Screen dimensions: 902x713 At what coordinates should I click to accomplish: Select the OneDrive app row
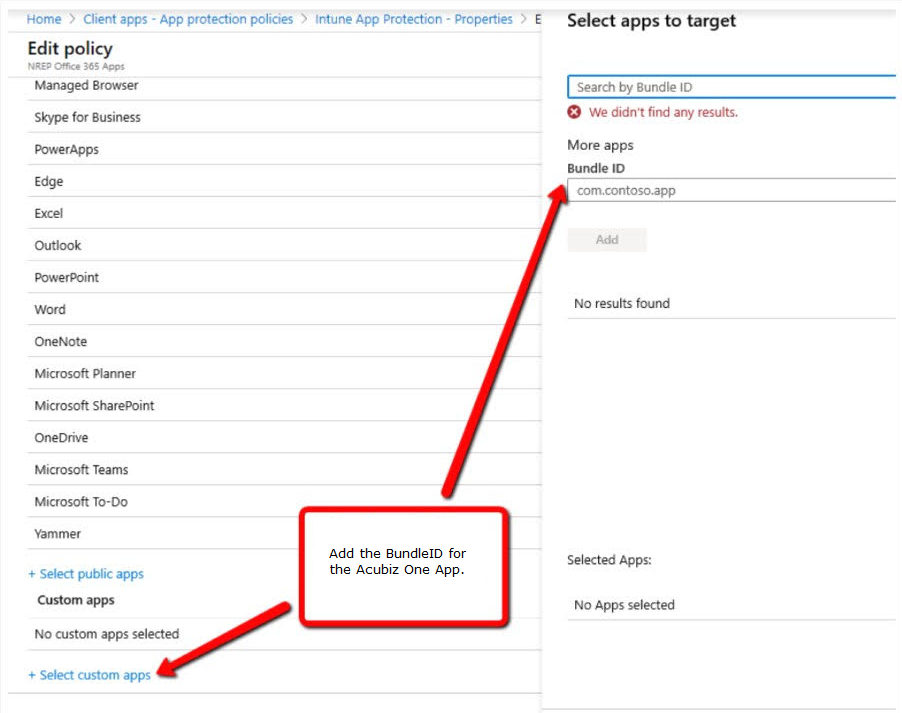(x=284, y=438)
